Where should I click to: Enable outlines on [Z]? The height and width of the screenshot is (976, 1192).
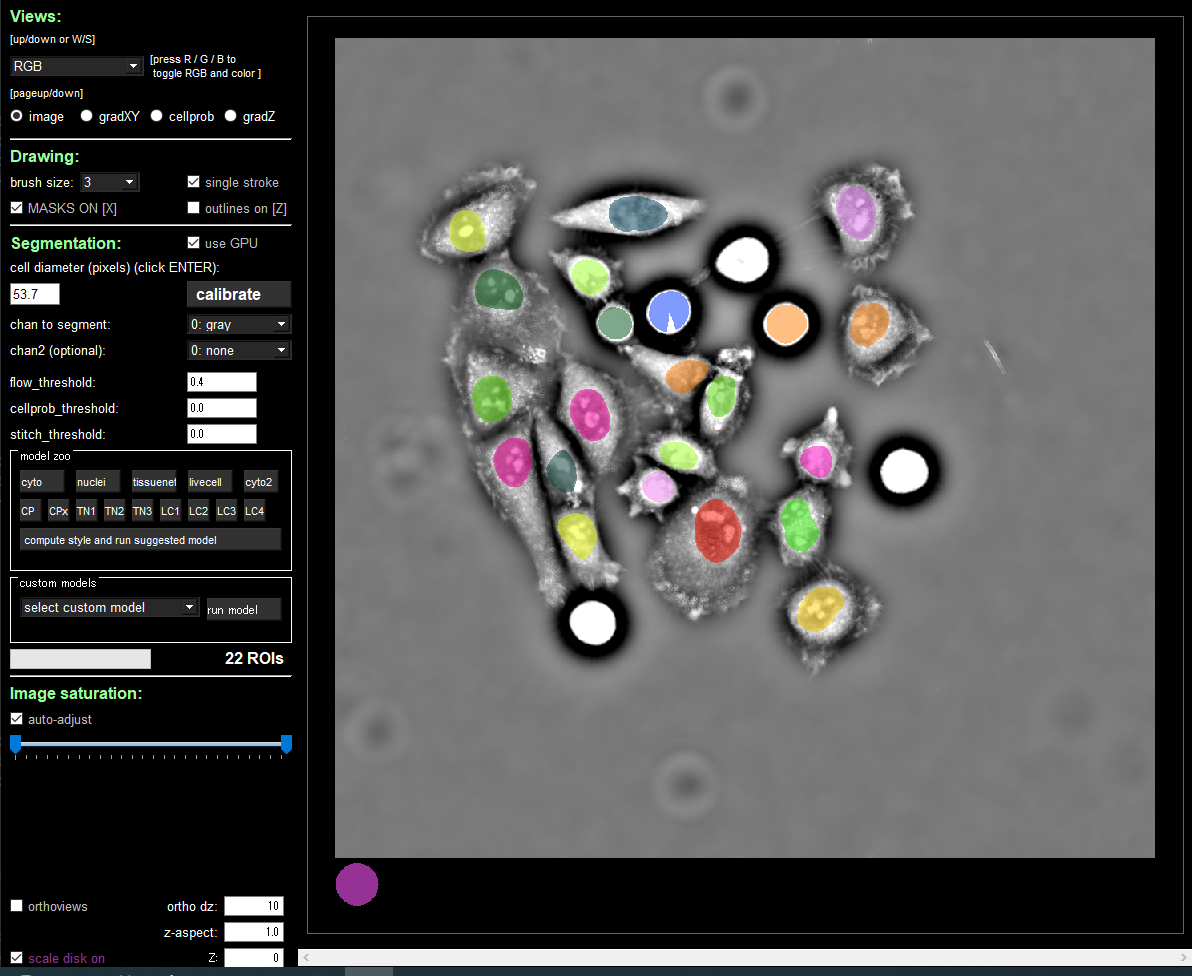point(193,207)
